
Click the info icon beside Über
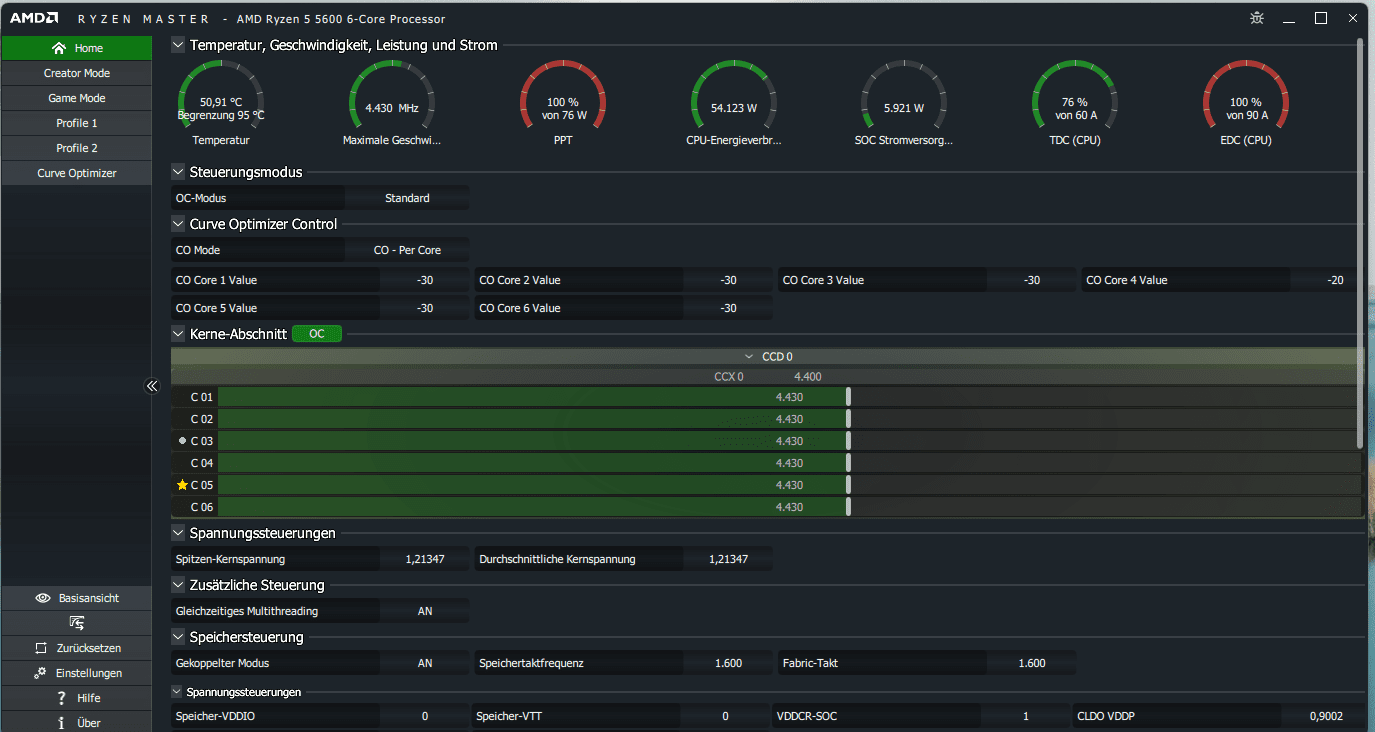pyautogui.click(x=62, y=723)
